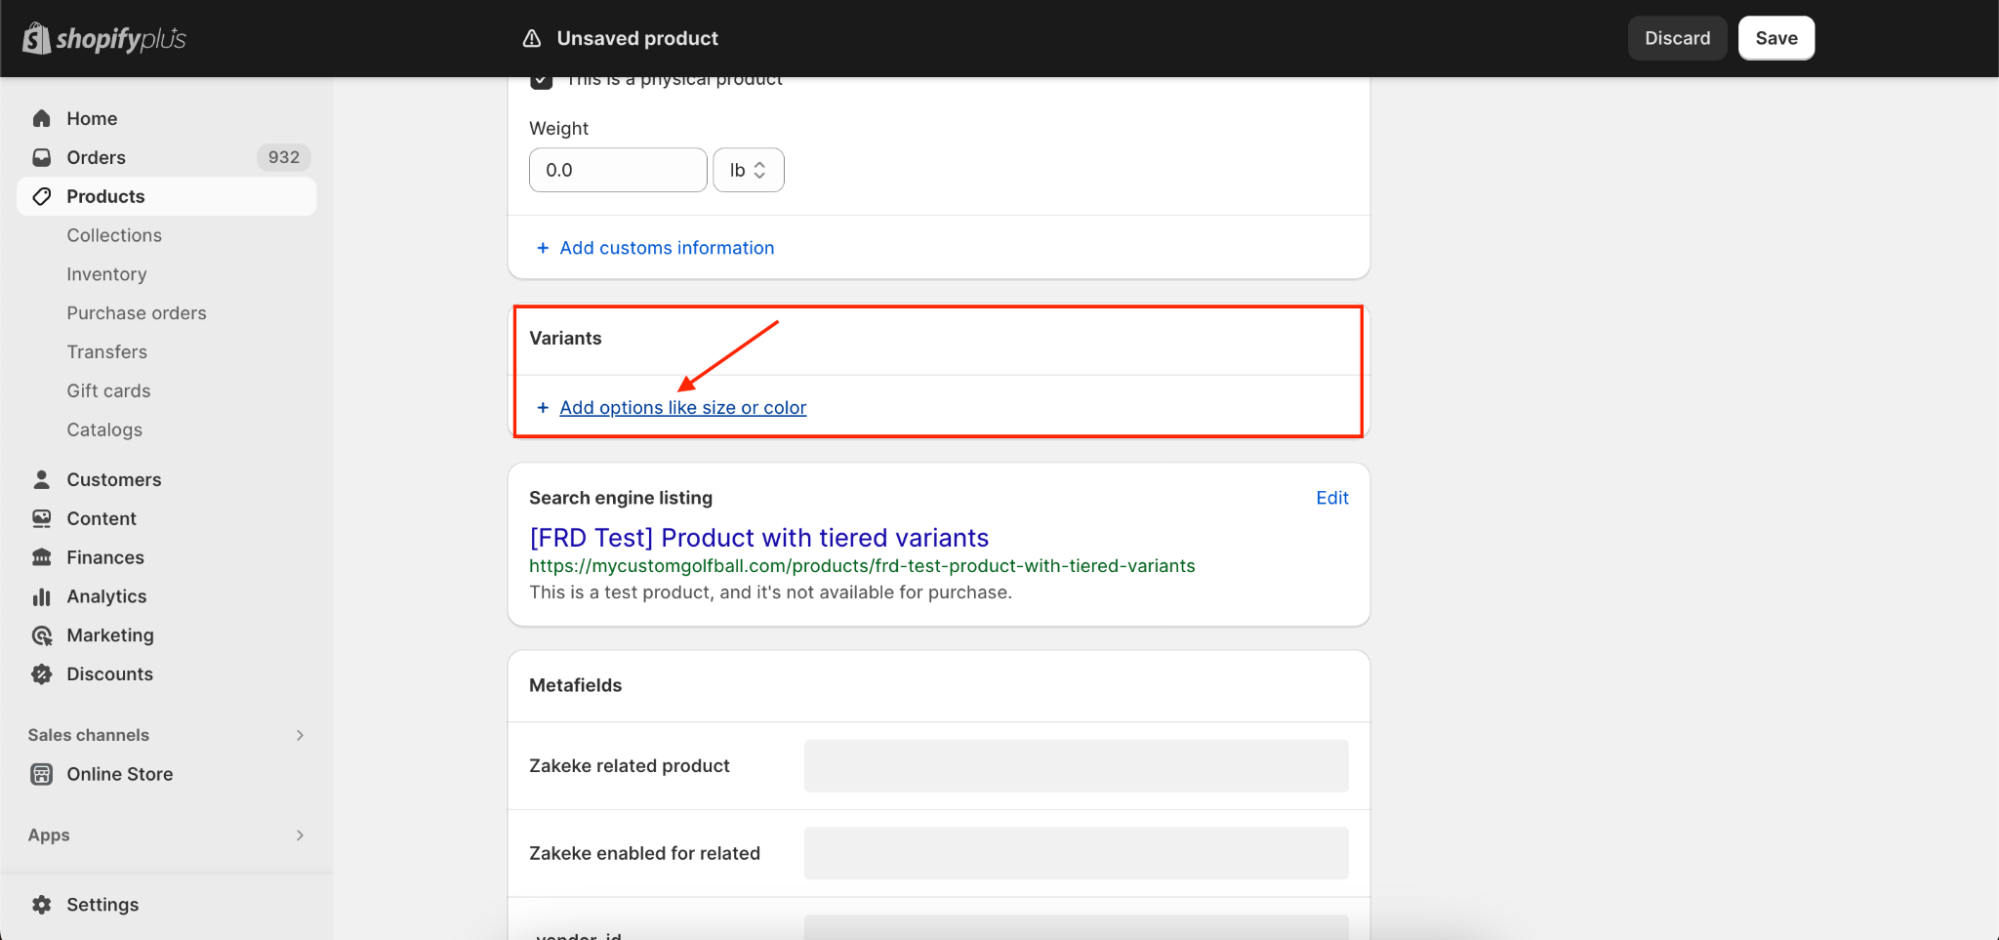Edit the search engine listing
Image resolution: width=1999 pixels, height=940 pixels.
[1331, 498]
